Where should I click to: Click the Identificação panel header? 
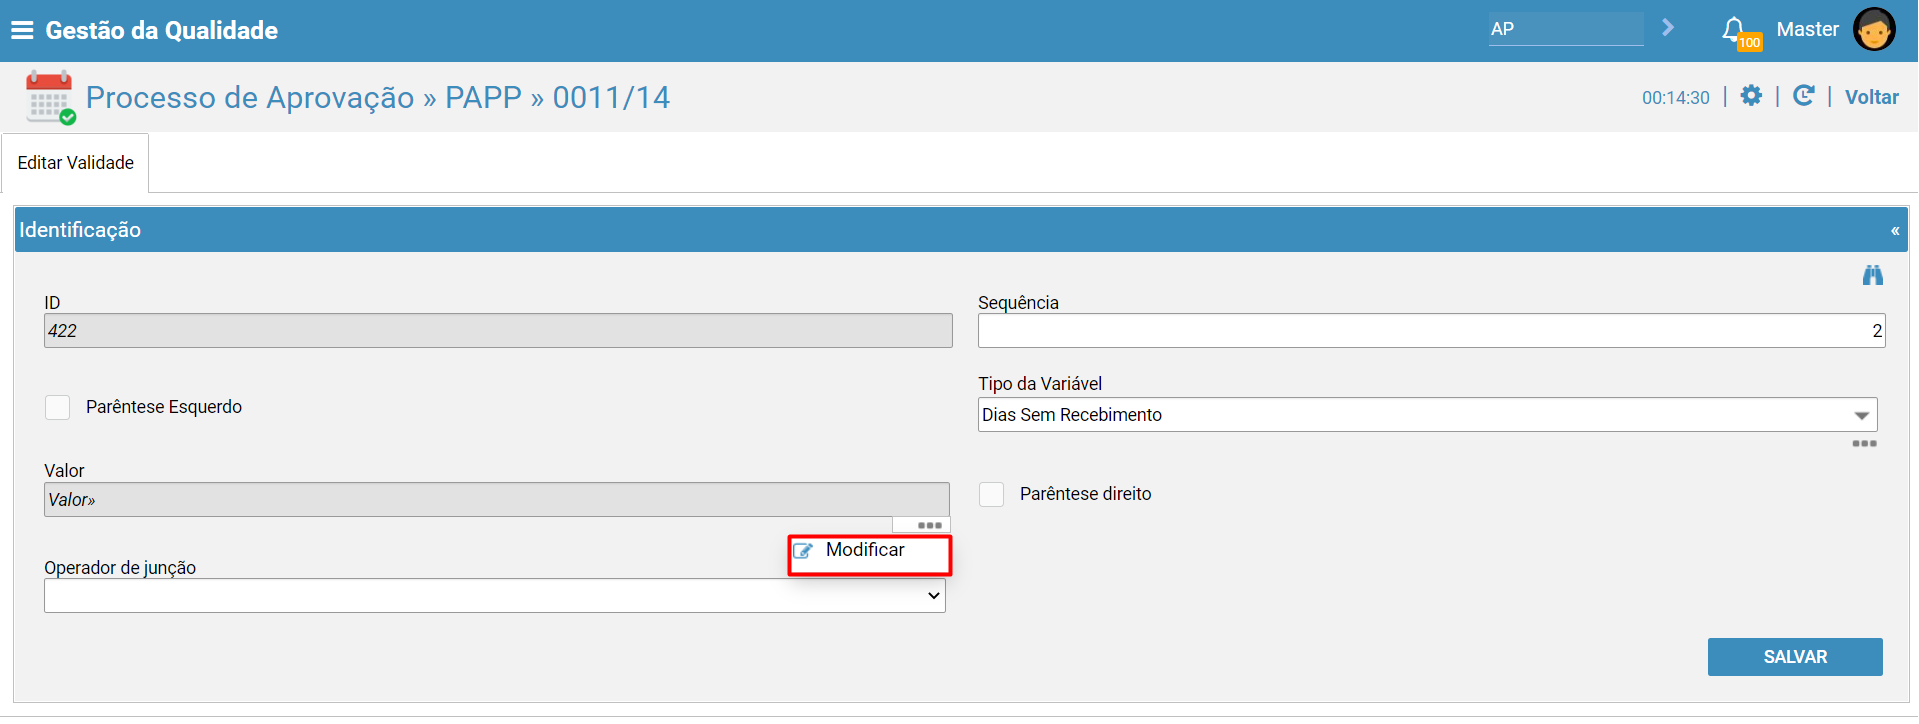pos(961,230)
